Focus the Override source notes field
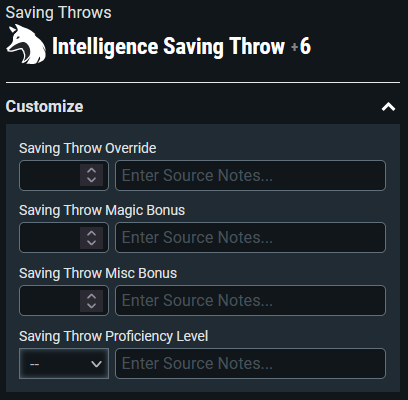This screenshot has height=400, width=408. [250, 176]
